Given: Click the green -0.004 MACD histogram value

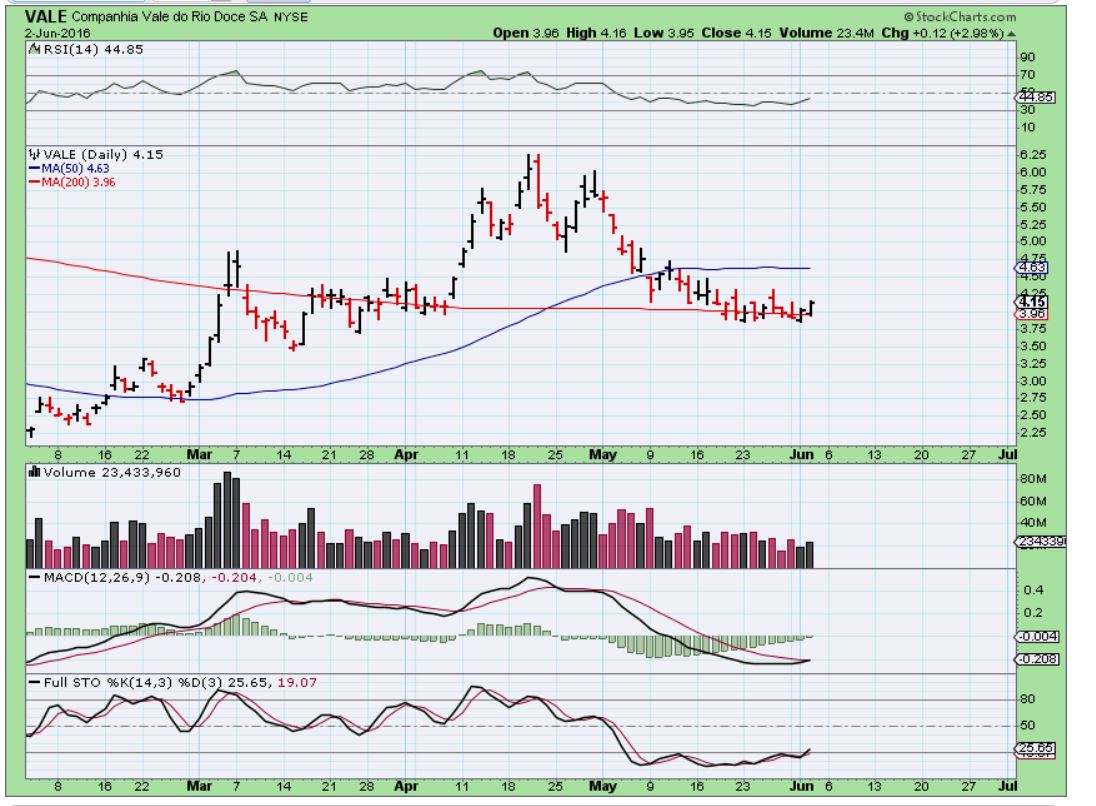Looking at the screenshot, I should (290, 577).
